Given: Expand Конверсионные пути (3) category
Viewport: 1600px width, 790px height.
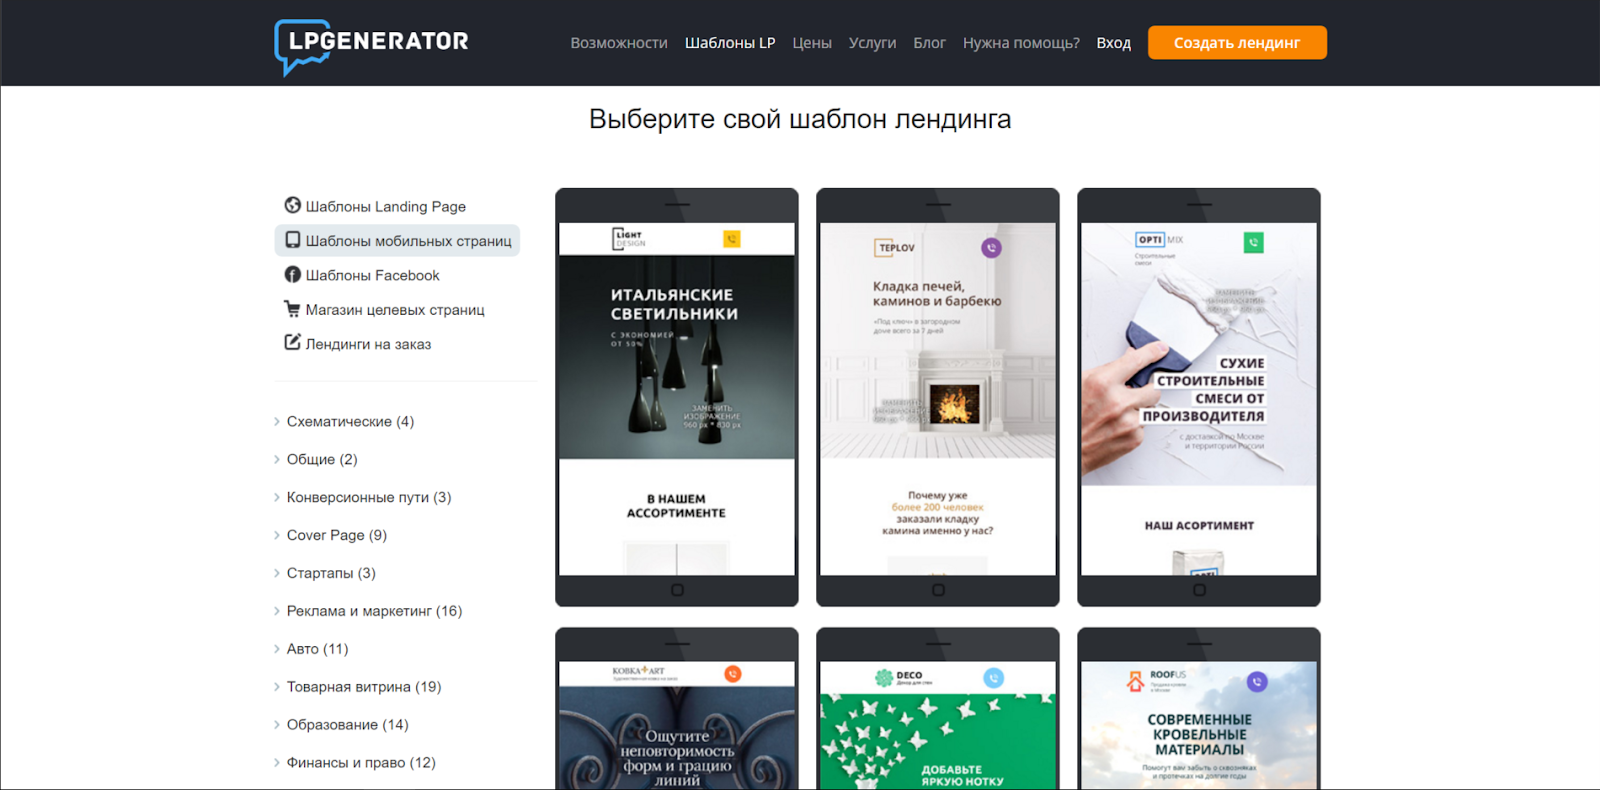Looking at the screenshot, I should [x=369, y=498].
